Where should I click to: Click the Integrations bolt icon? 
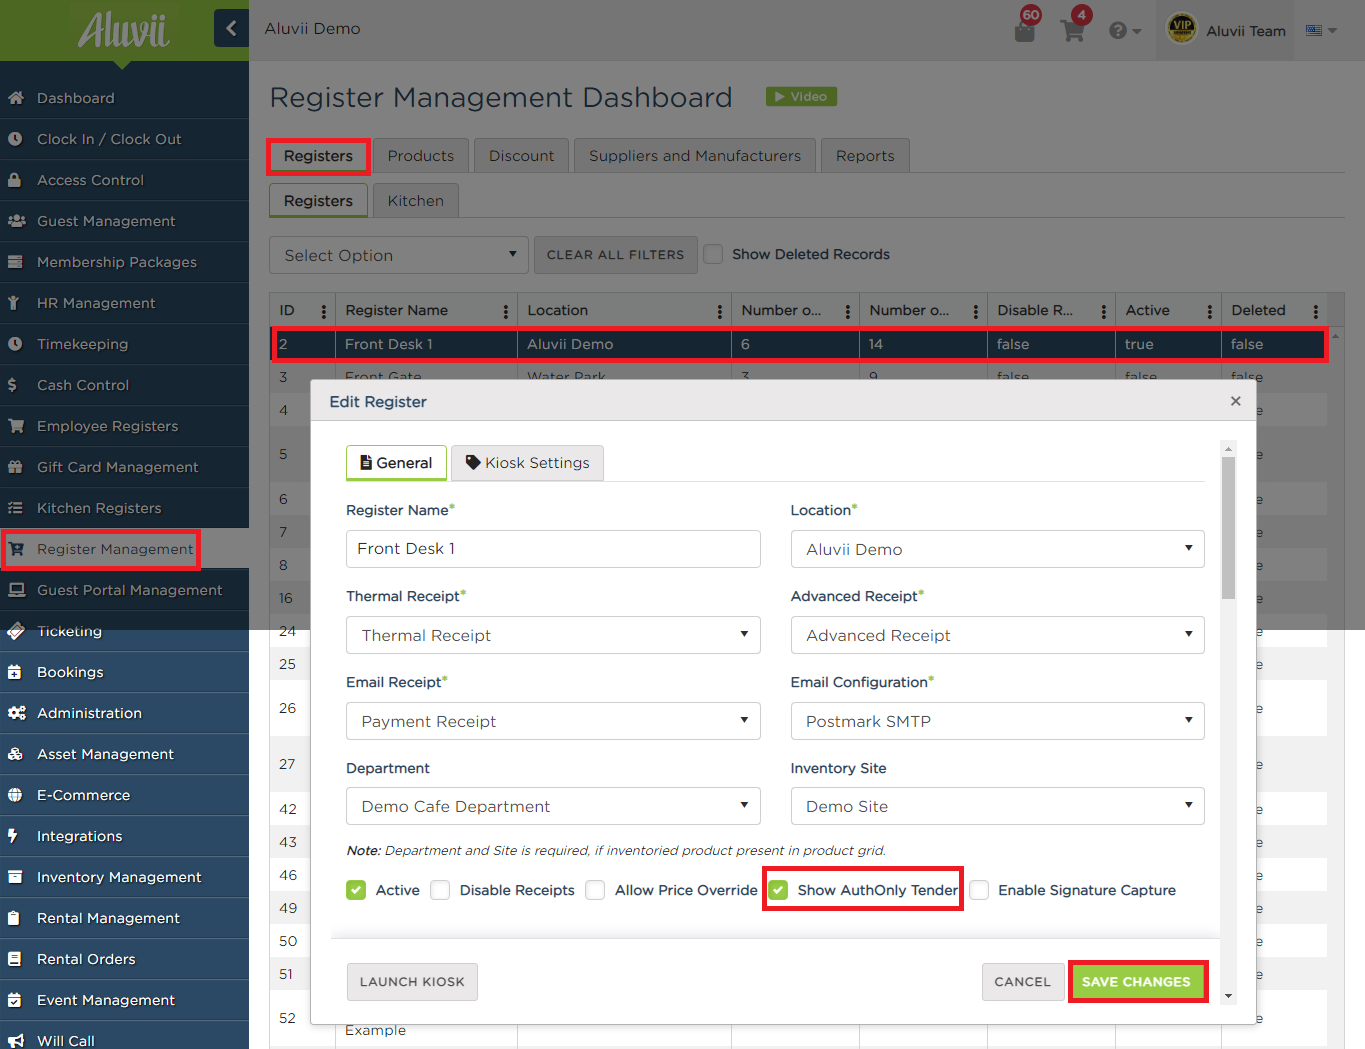click(x=14, y=836)
